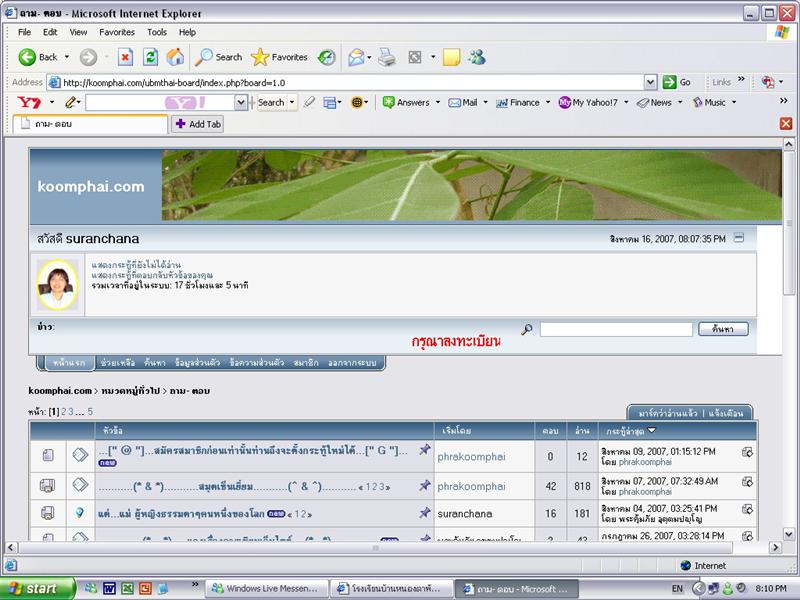The image size is (800, 600).
Task: Click the Forward arrow button
Action: pos(88,57)
